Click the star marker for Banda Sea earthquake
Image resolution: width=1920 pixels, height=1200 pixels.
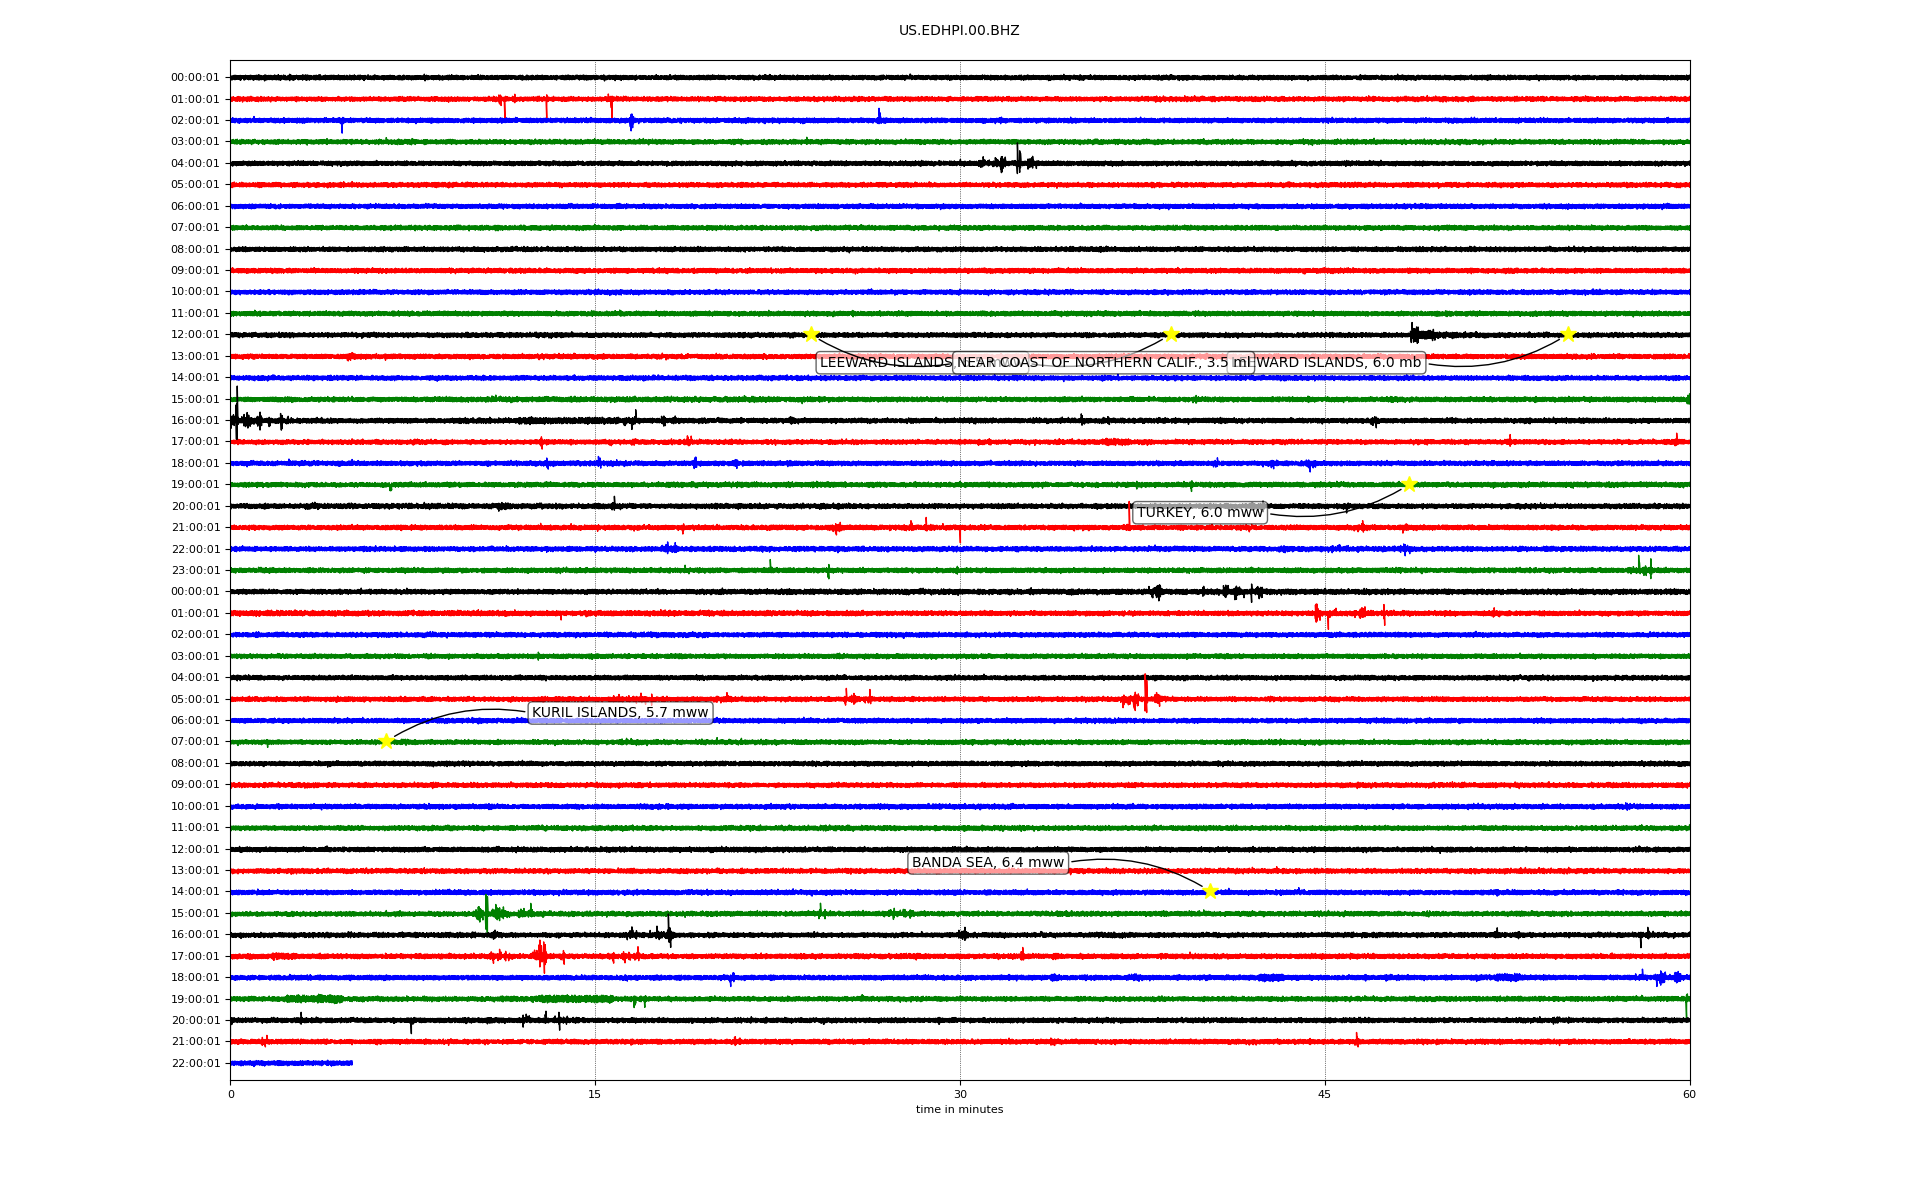pos(1210,891)
